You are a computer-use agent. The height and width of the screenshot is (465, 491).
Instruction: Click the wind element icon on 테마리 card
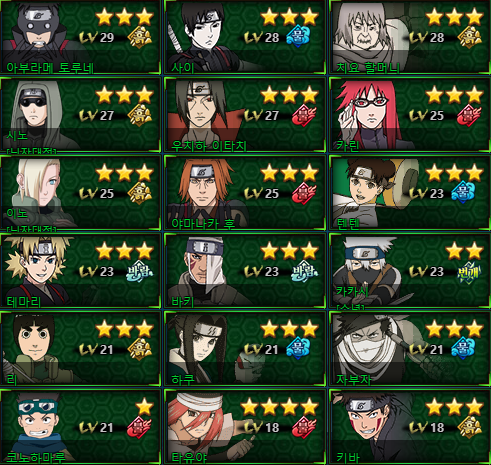coord(140,271)
